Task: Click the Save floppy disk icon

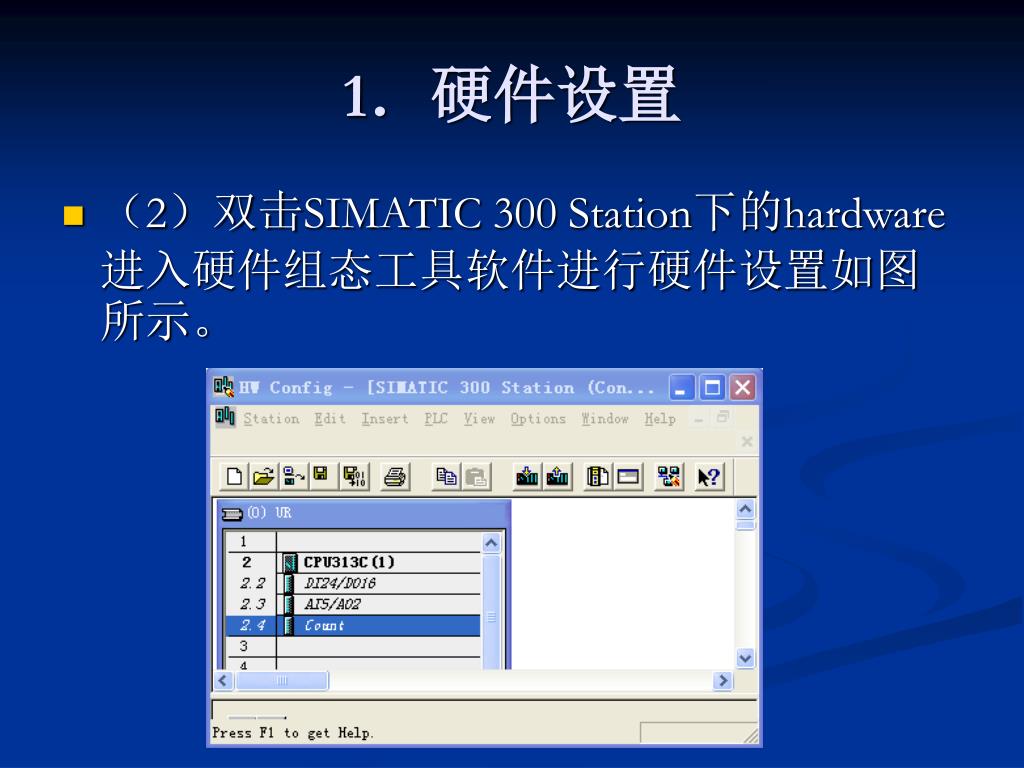Action: pyautogui.click(x=320, y=475)
